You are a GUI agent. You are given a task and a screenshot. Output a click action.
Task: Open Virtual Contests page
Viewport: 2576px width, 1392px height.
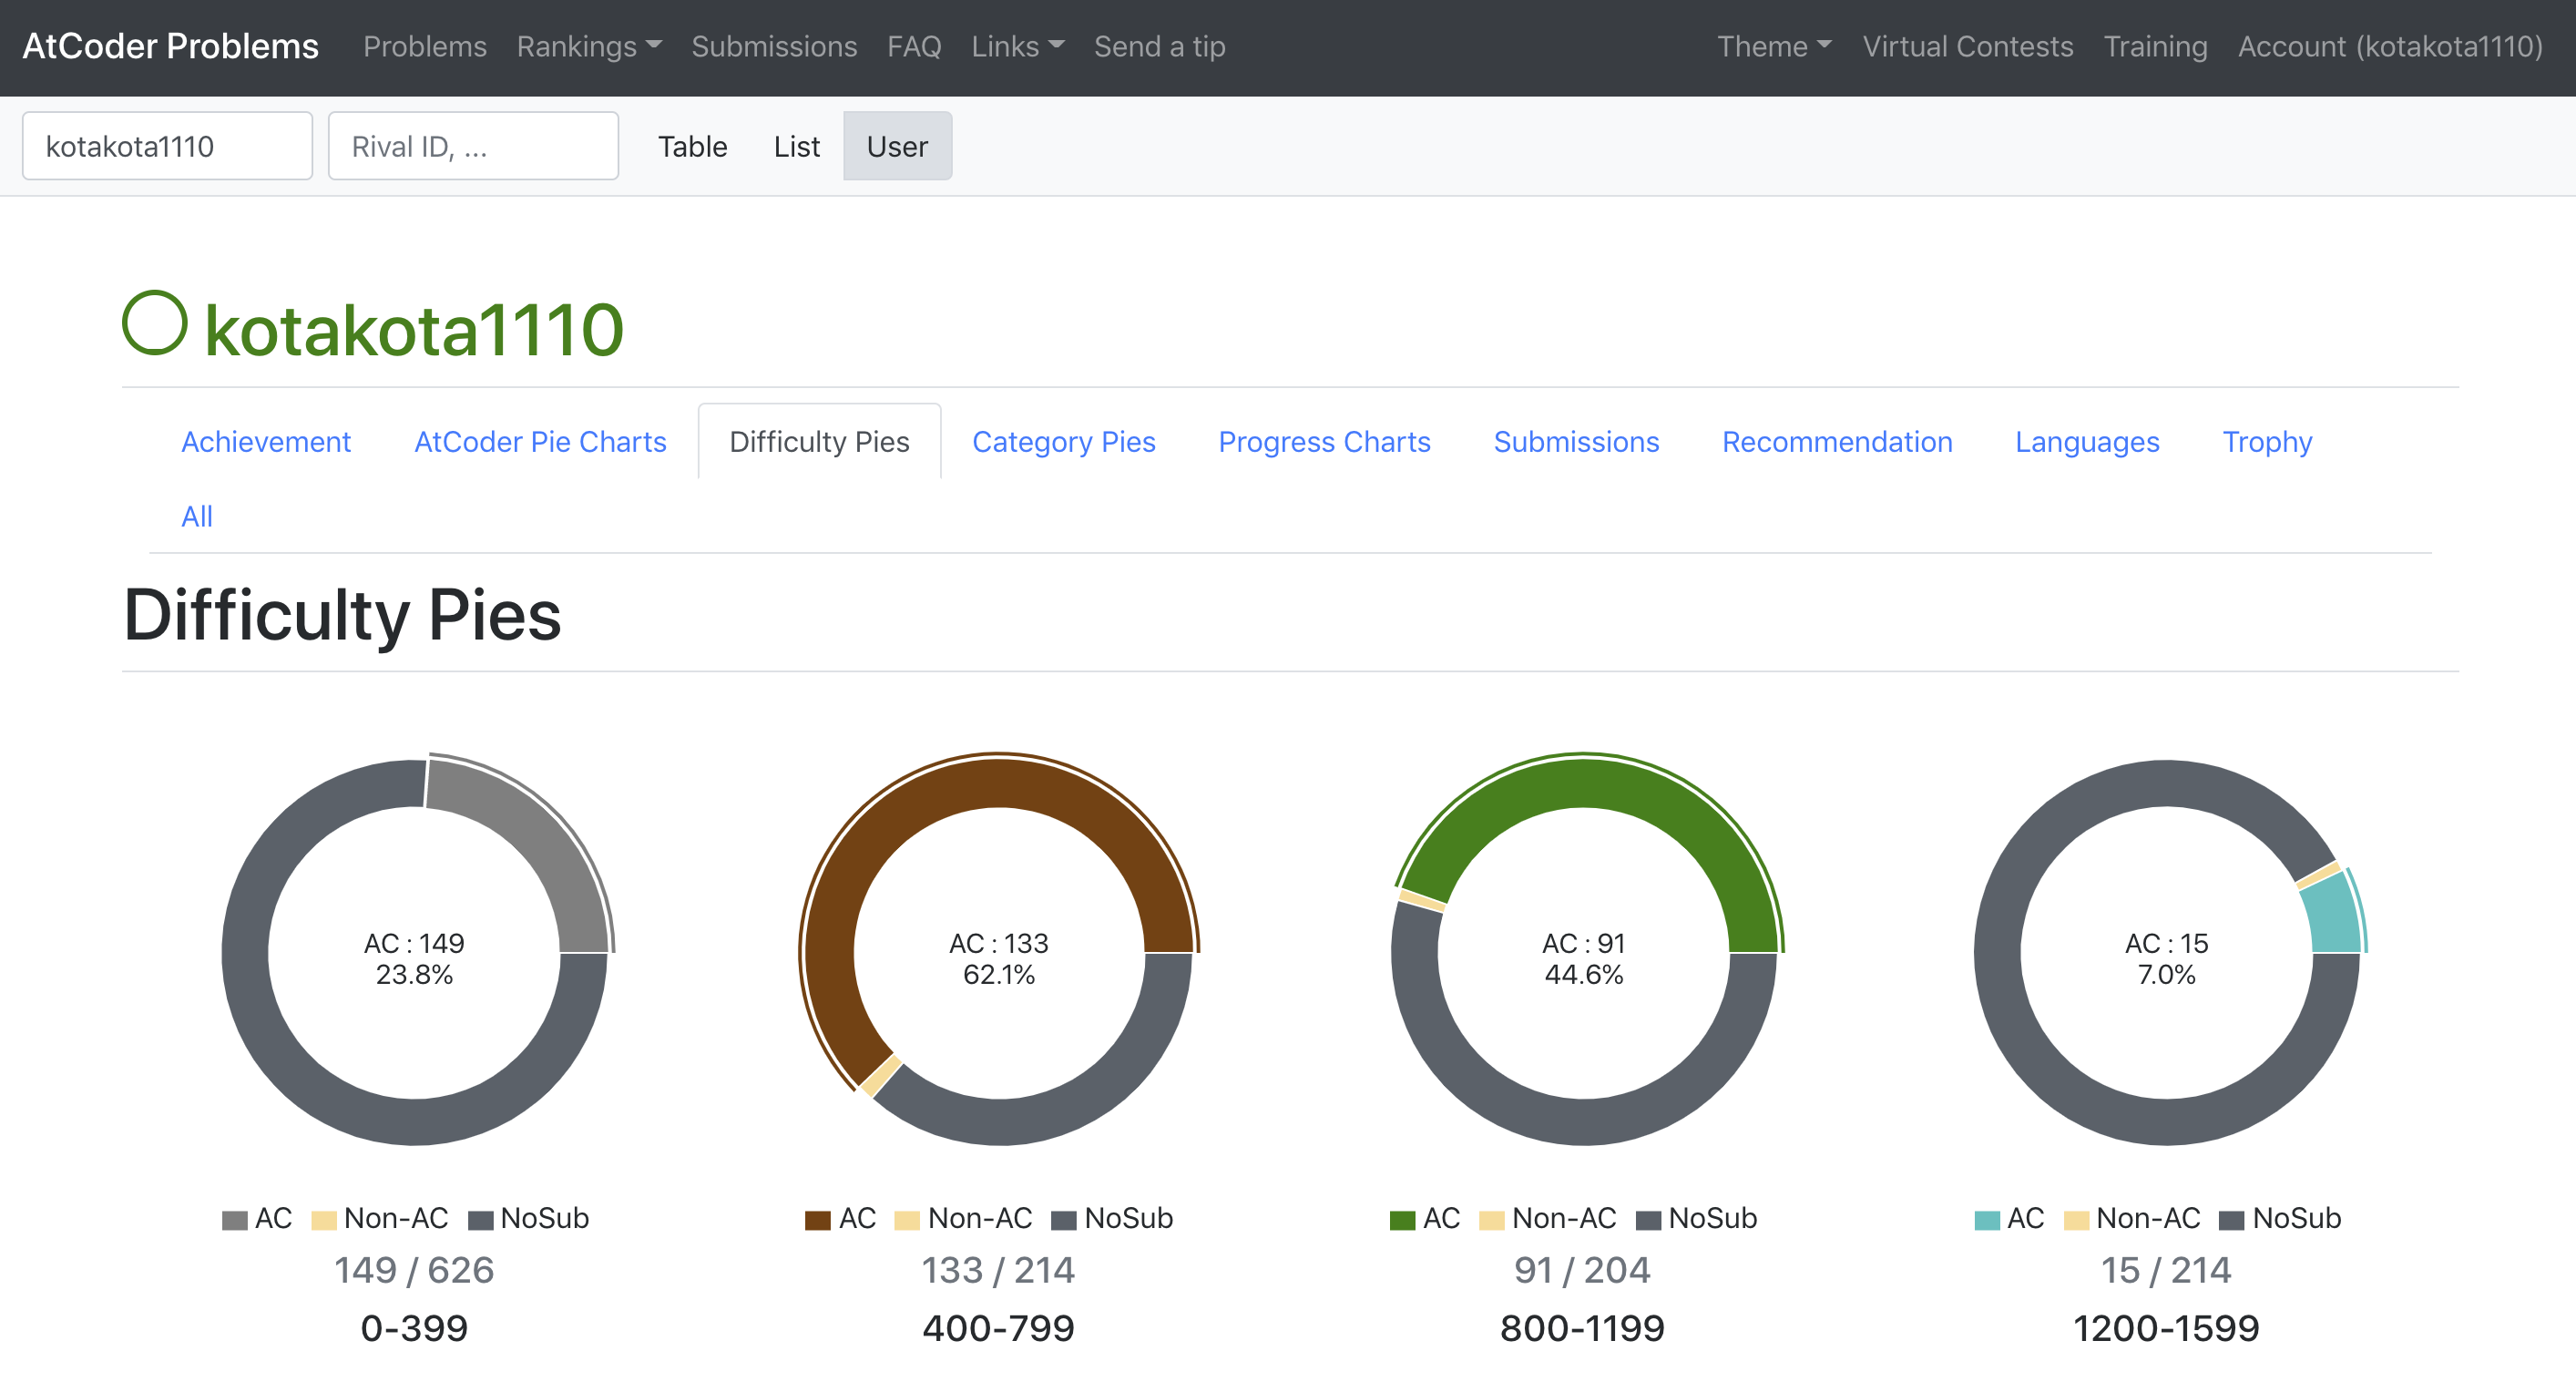point(1967,46)
